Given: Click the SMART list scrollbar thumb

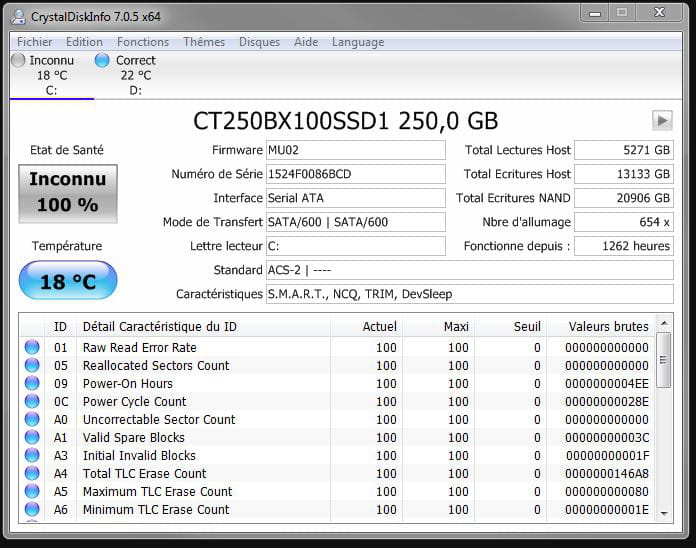Looking at the screenshot, I should 664,359.
